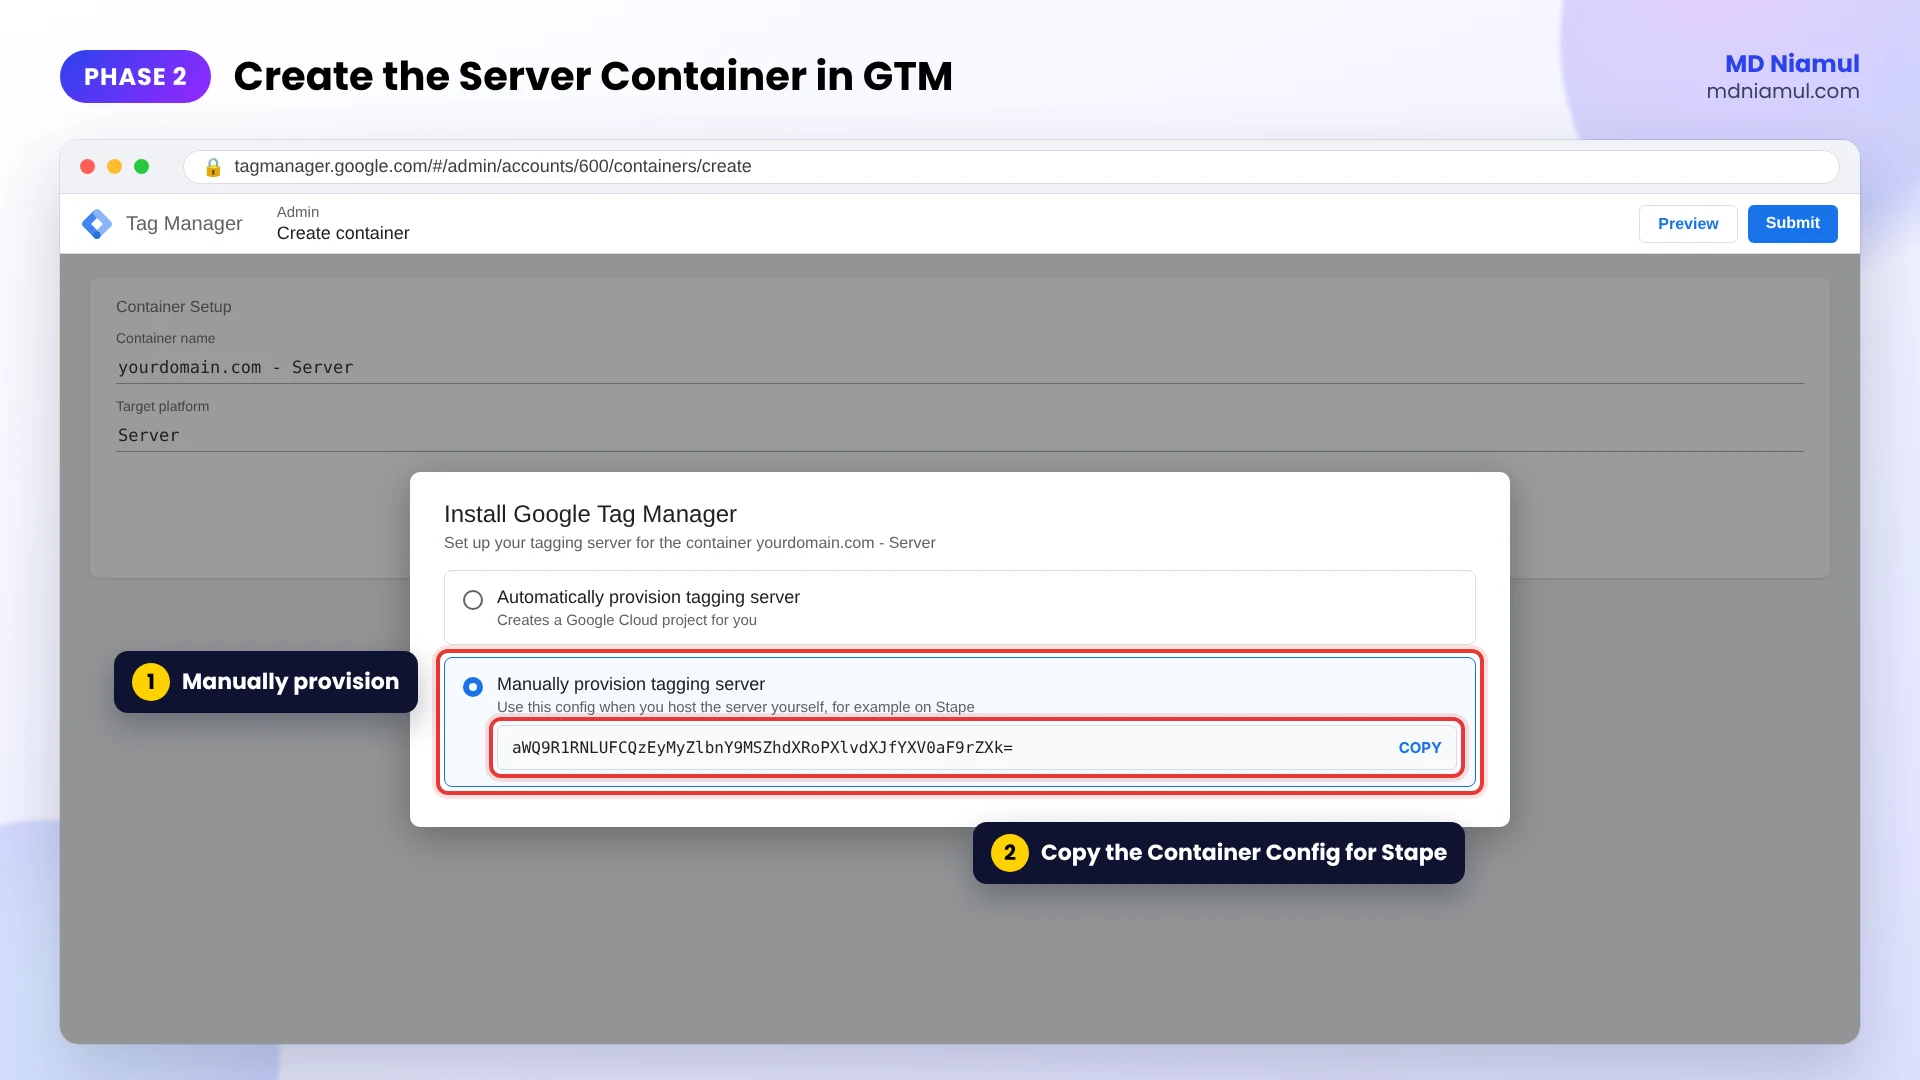
Task: Click the padlock icon in the address bar
Action: (213, 167)
